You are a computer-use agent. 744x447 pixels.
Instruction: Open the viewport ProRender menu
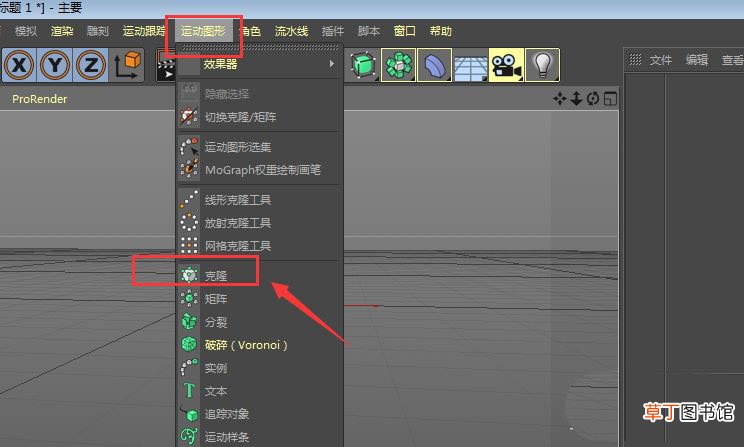39,99
